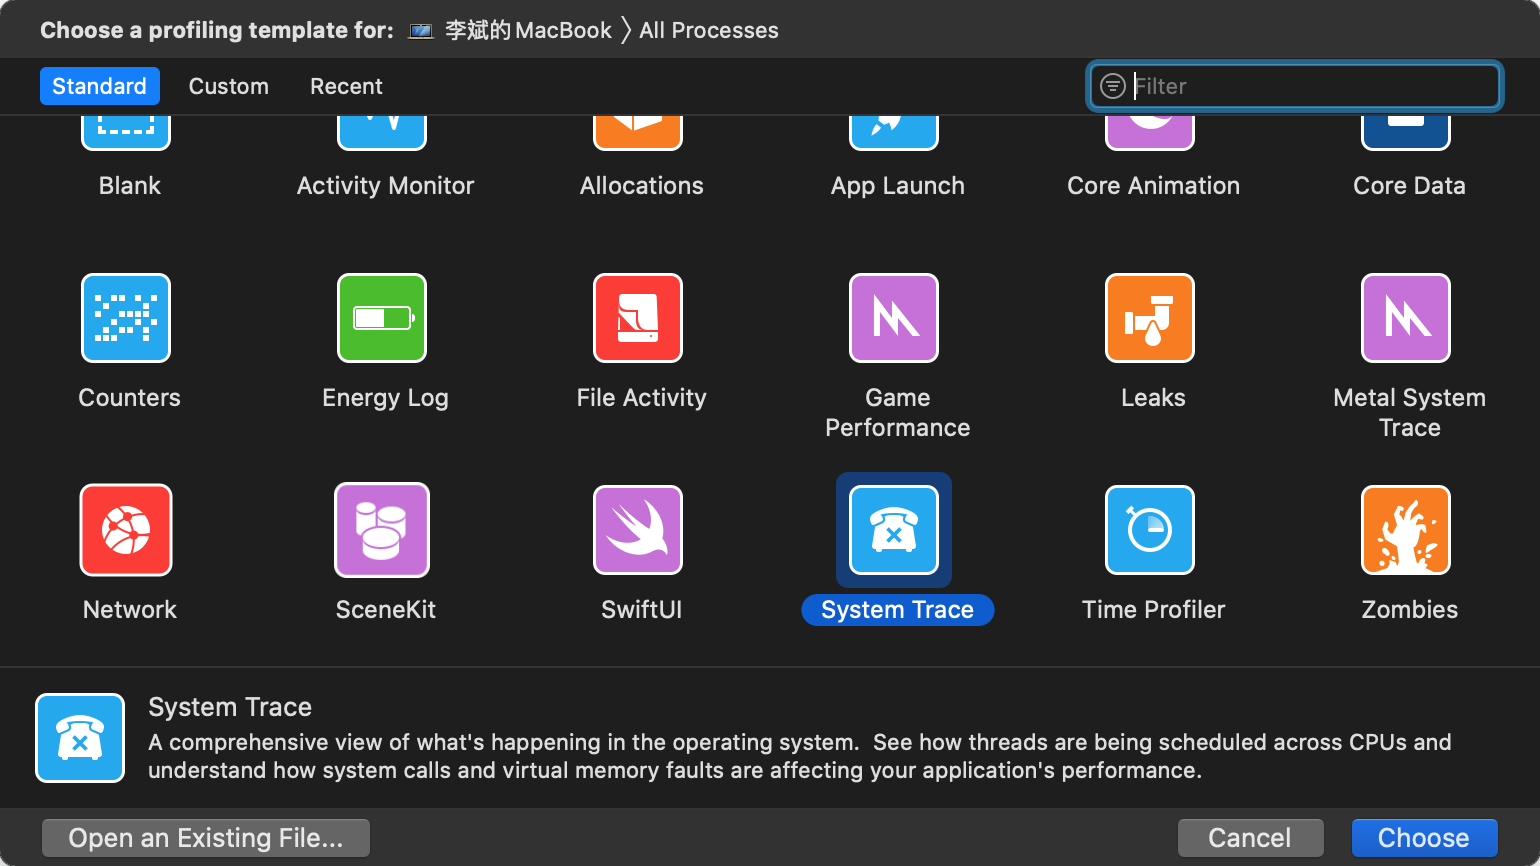Confirm selection with the Choose button
Screen dimensions: 1540x866
point(1424,838)
